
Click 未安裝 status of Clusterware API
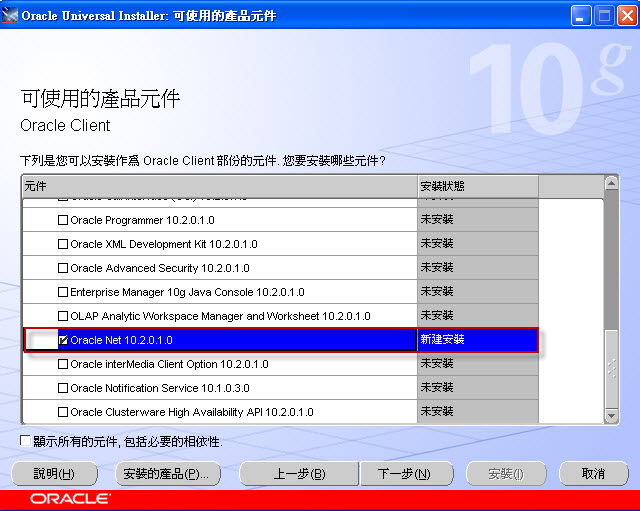[x=478, y=411]
